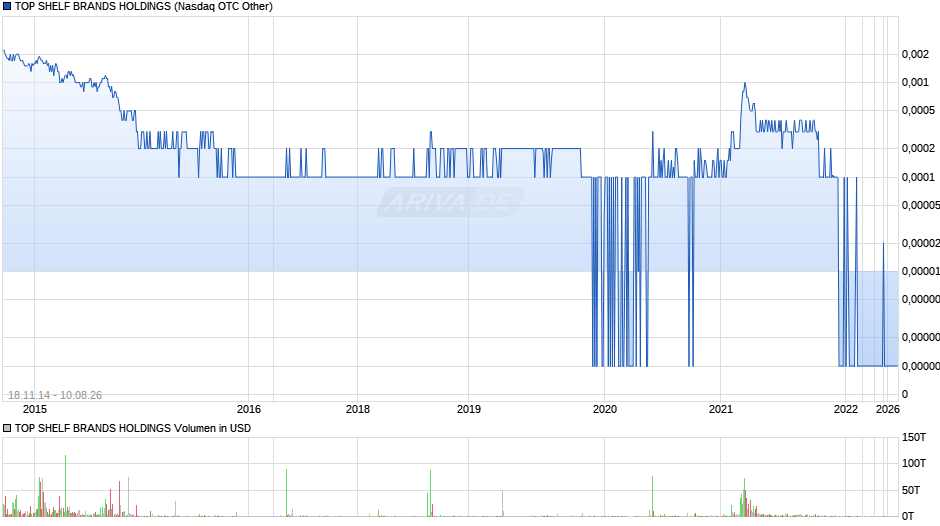
Task: Click the 2016 x-axis label
Action: coord(249,409)
